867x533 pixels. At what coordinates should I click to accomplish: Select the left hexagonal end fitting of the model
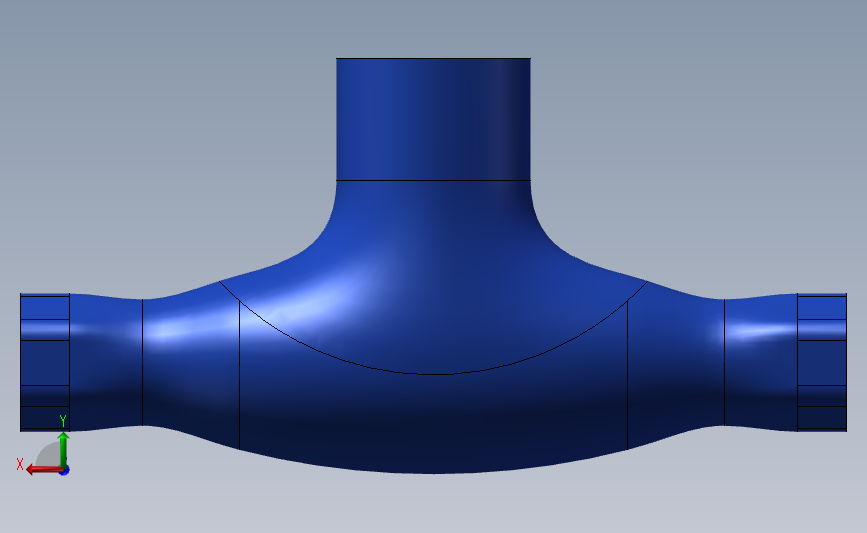[45, 362]
